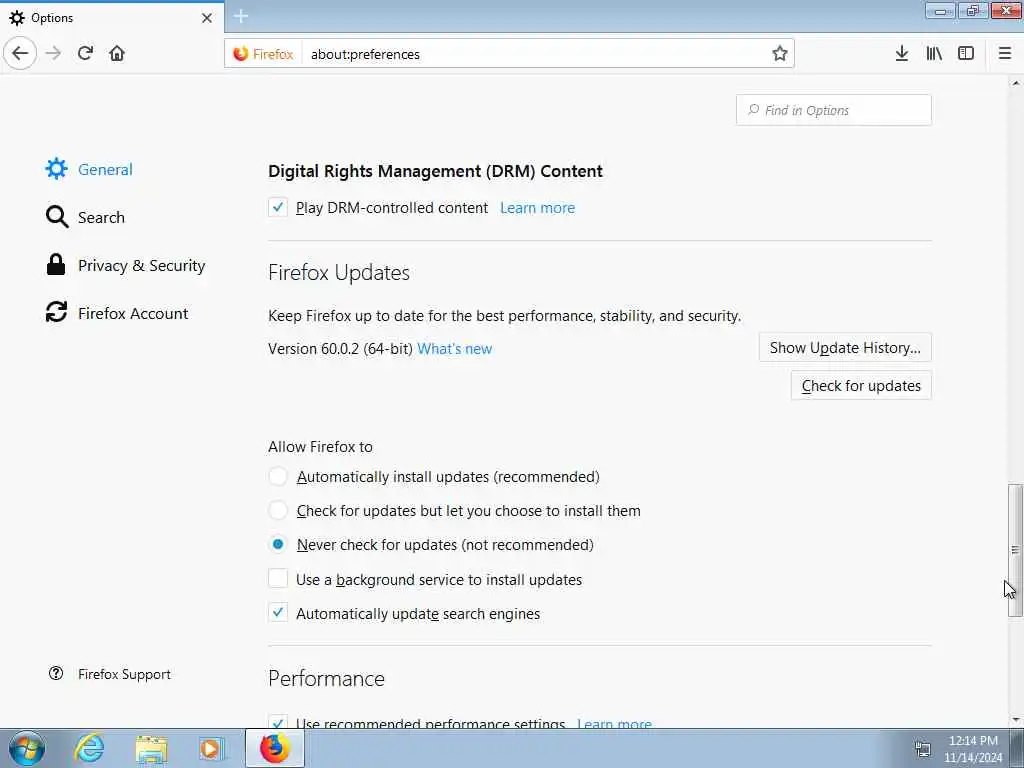
Task: Bookmark this page with the star icon
Action: (x=779, y=54)
